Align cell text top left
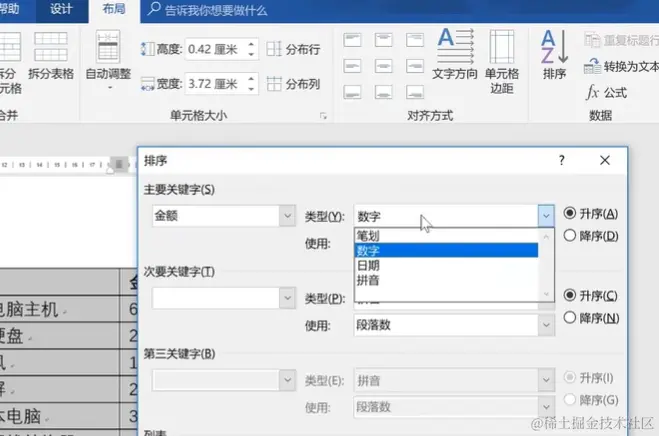The height and width of the screenshot is (436, 659). (352, 40)
